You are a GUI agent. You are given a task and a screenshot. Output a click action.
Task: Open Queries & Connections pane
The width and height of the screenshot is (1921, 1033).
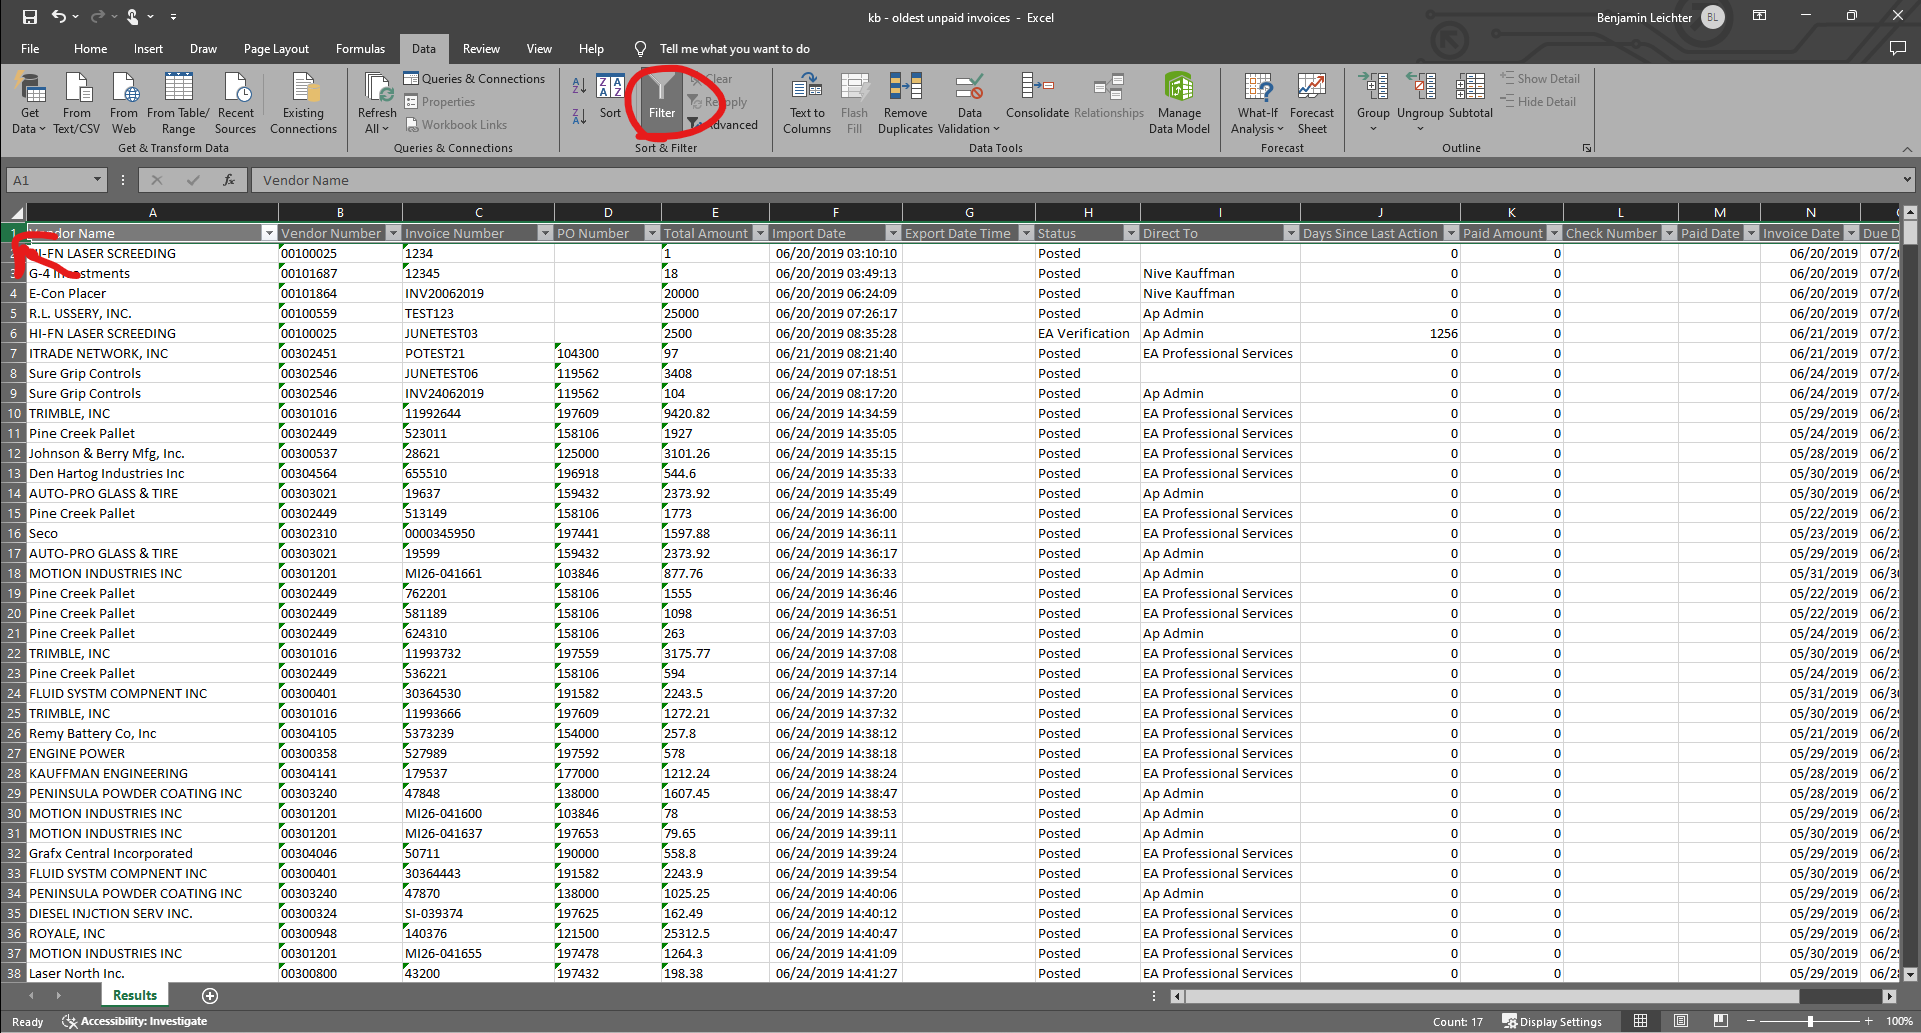(x=475, y=79)
